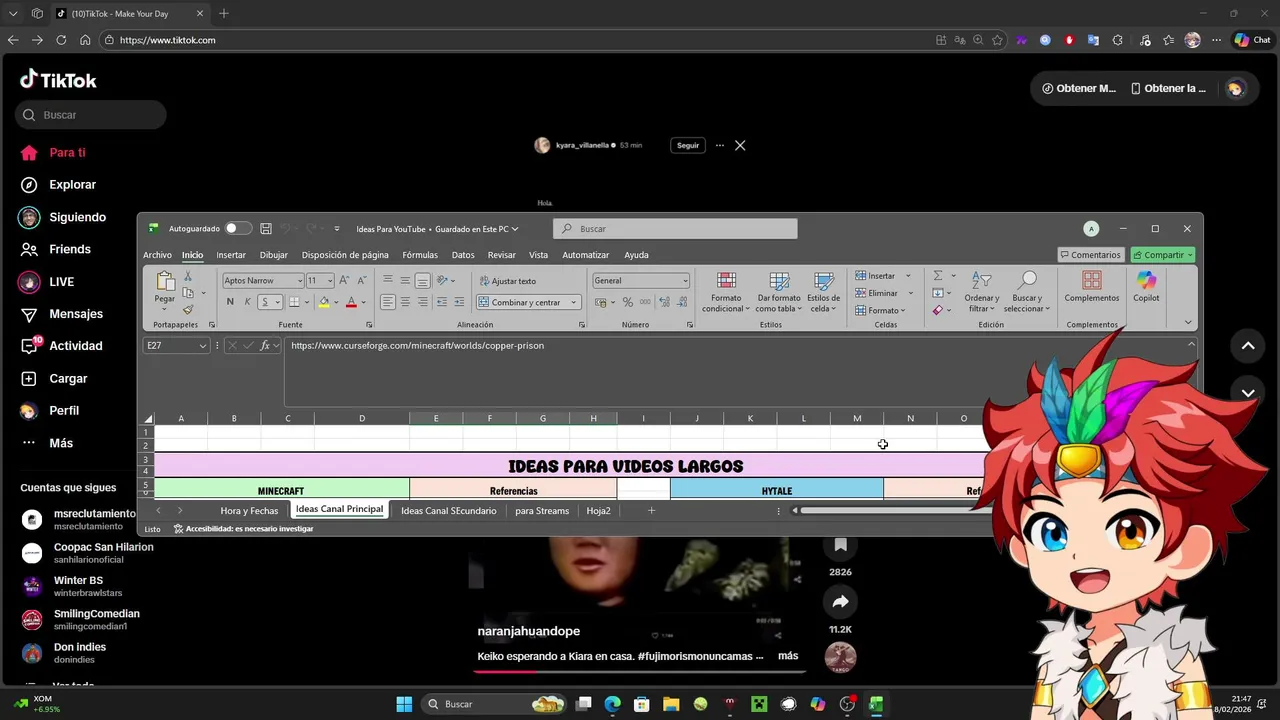
Task: Click the percent style icon
Action: tap(628, 302)
